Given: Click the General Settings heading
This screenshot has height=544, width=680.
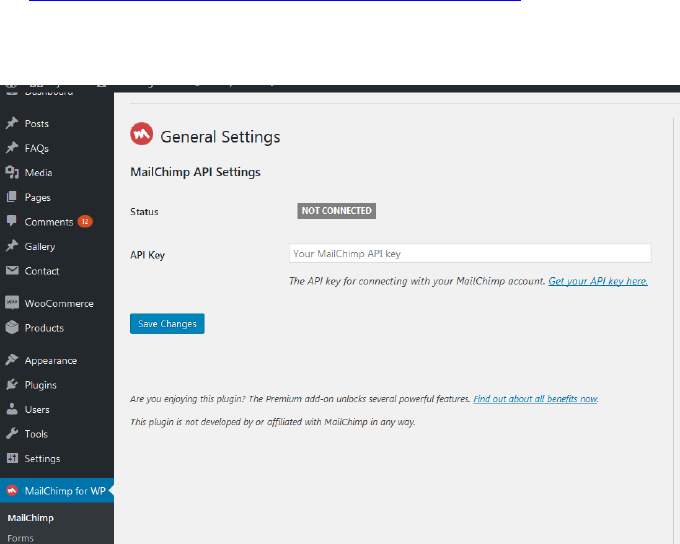Looking at the screenshot, I should 220,137.
